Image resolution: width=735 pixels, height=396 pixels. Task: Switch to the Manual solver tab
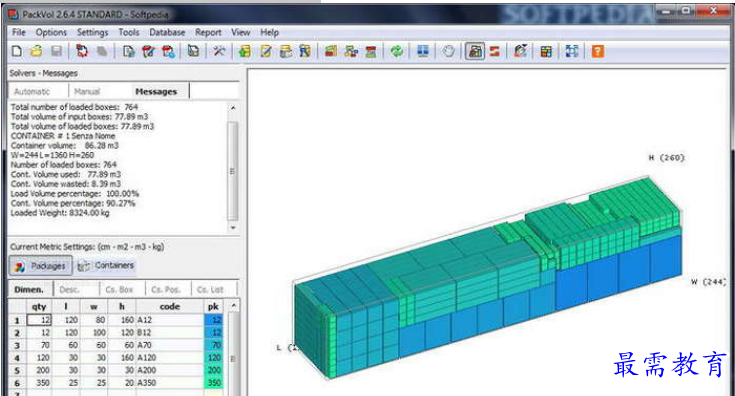pos(87,91)
